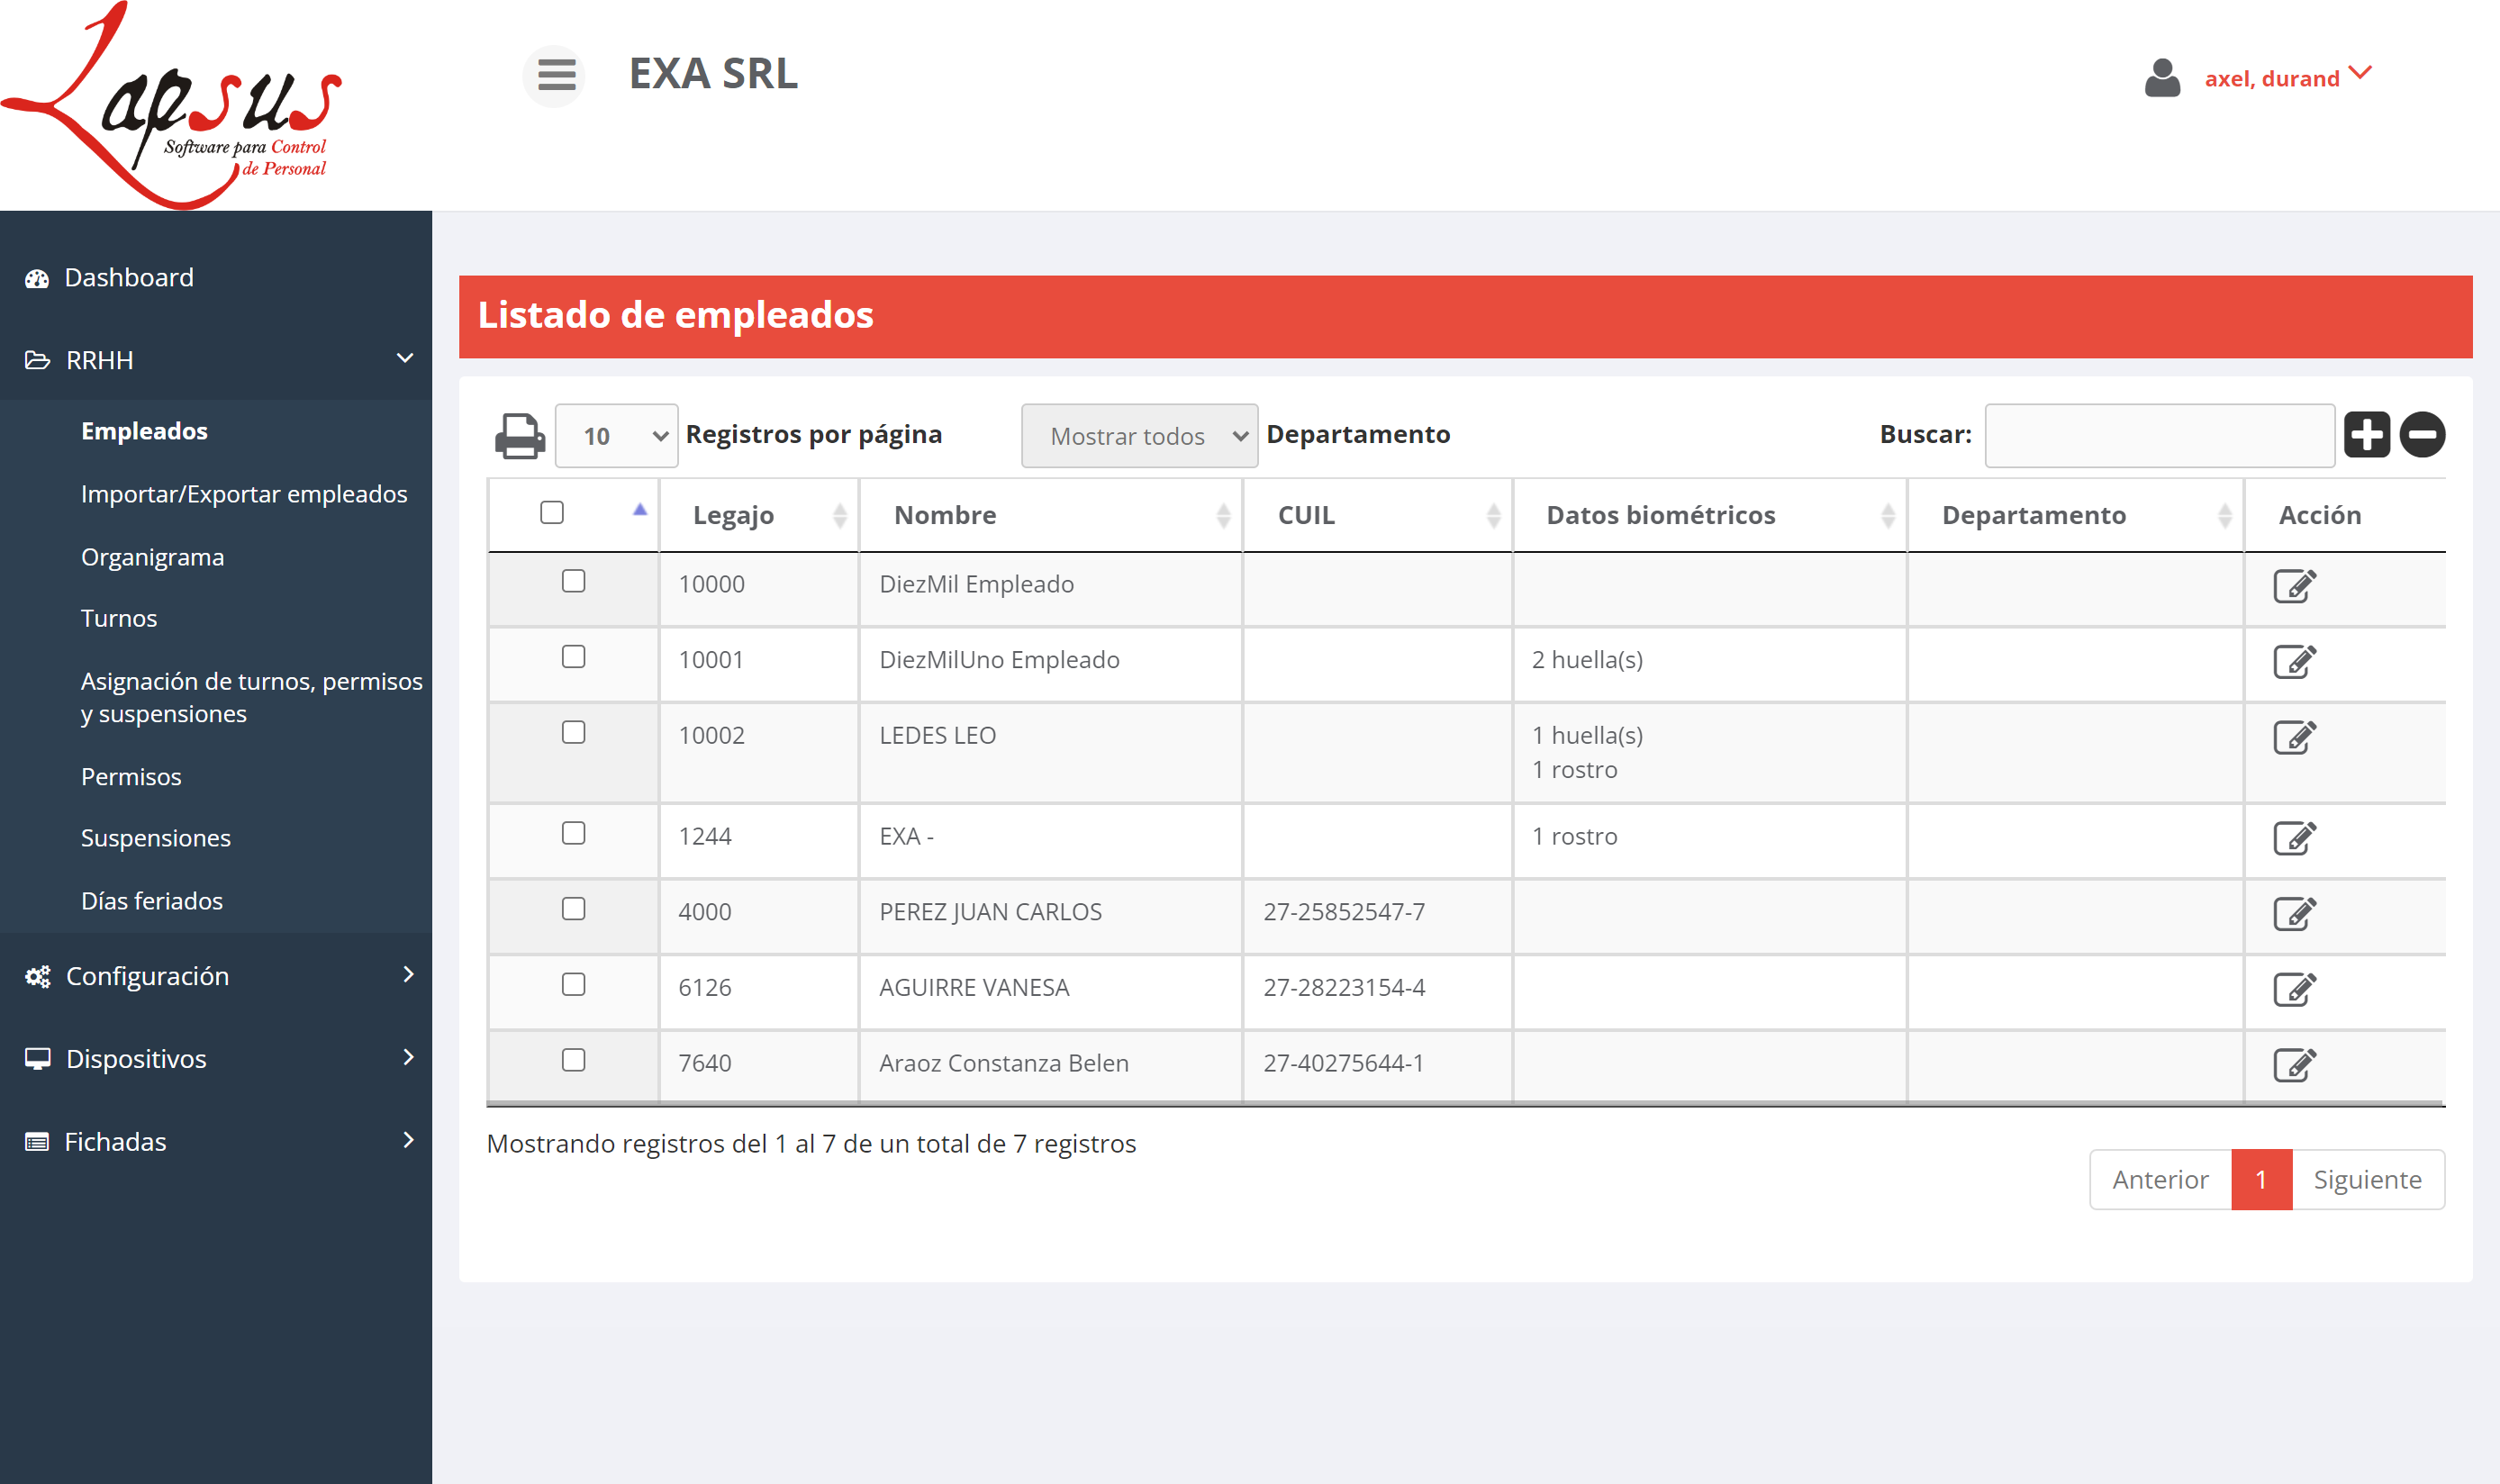Expand the Fichadas menu chevron

[x=408, y=1140]
